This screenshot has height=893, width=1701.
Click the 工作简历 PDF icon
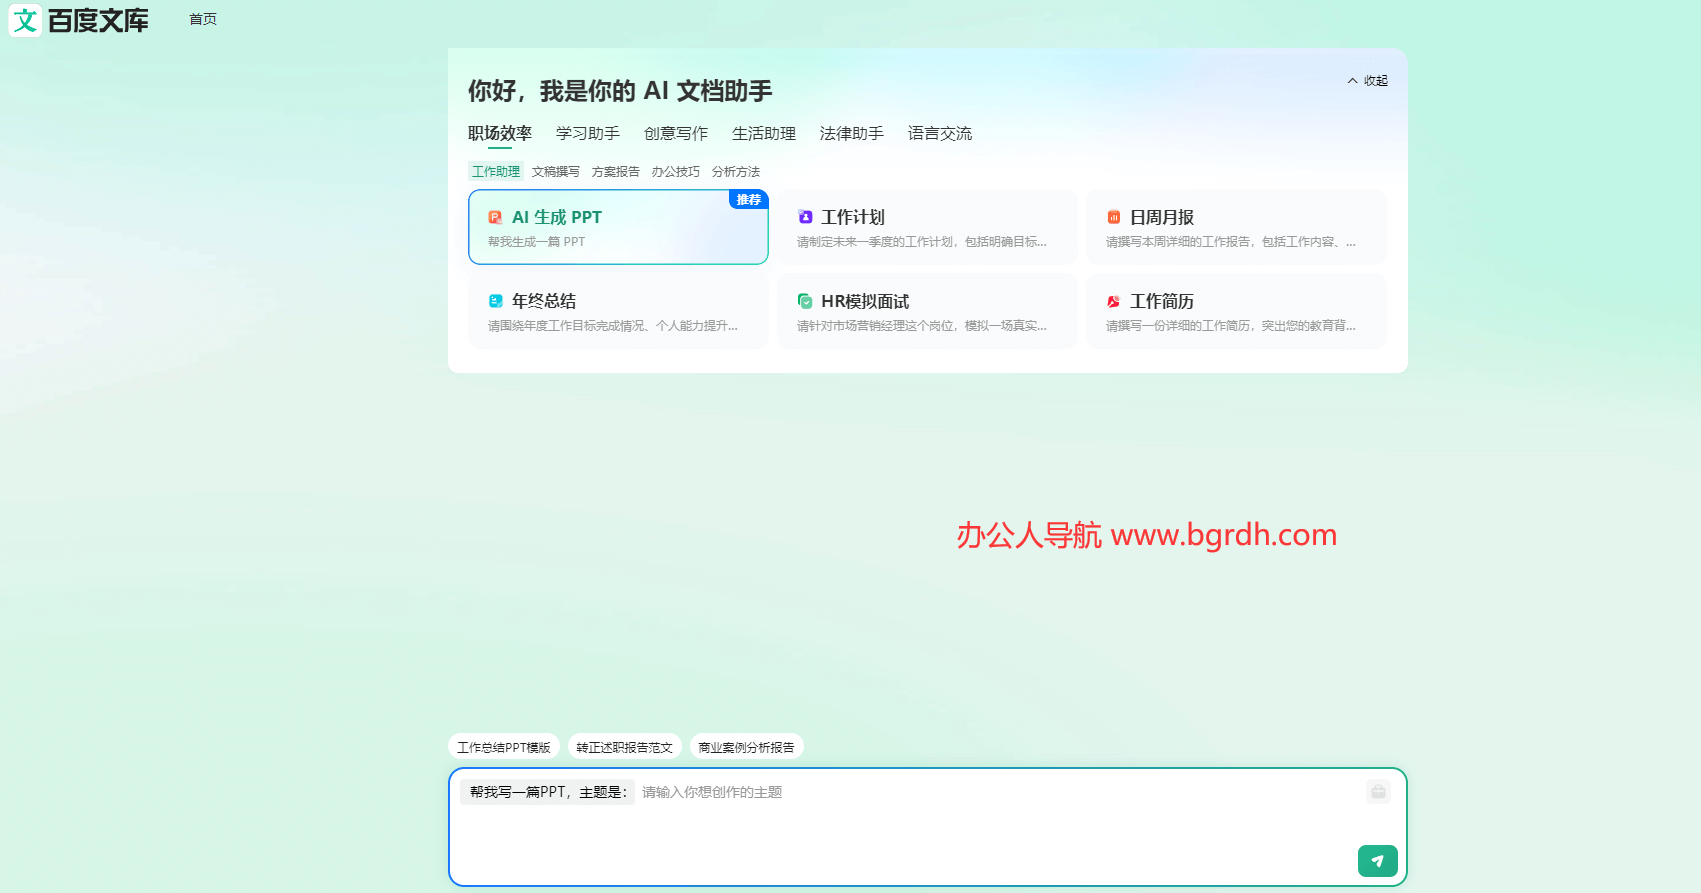(1113, 301)
